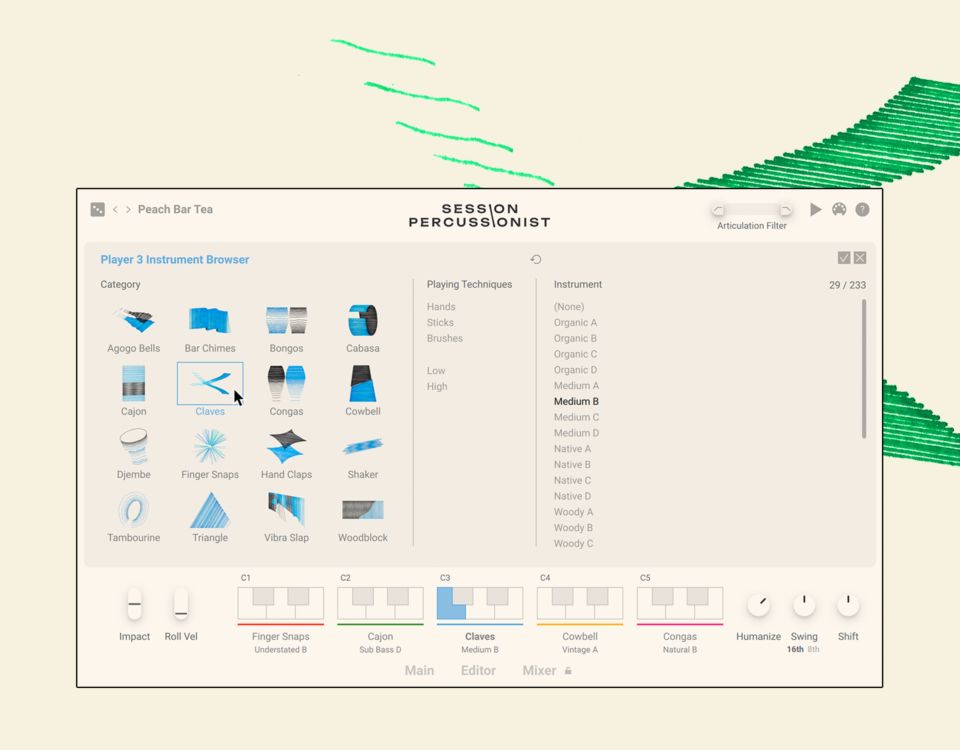
Task: Switch to the Editor tab
Action: [478, 671]
